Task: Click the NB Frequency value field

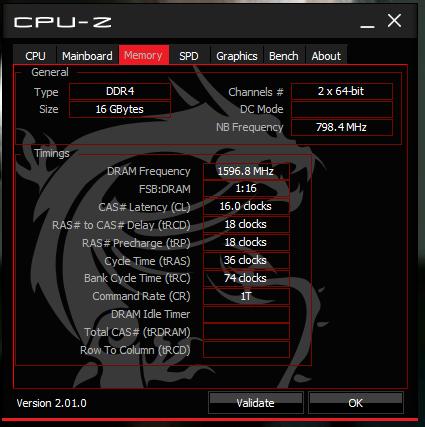Action: (x=342, y=127)
